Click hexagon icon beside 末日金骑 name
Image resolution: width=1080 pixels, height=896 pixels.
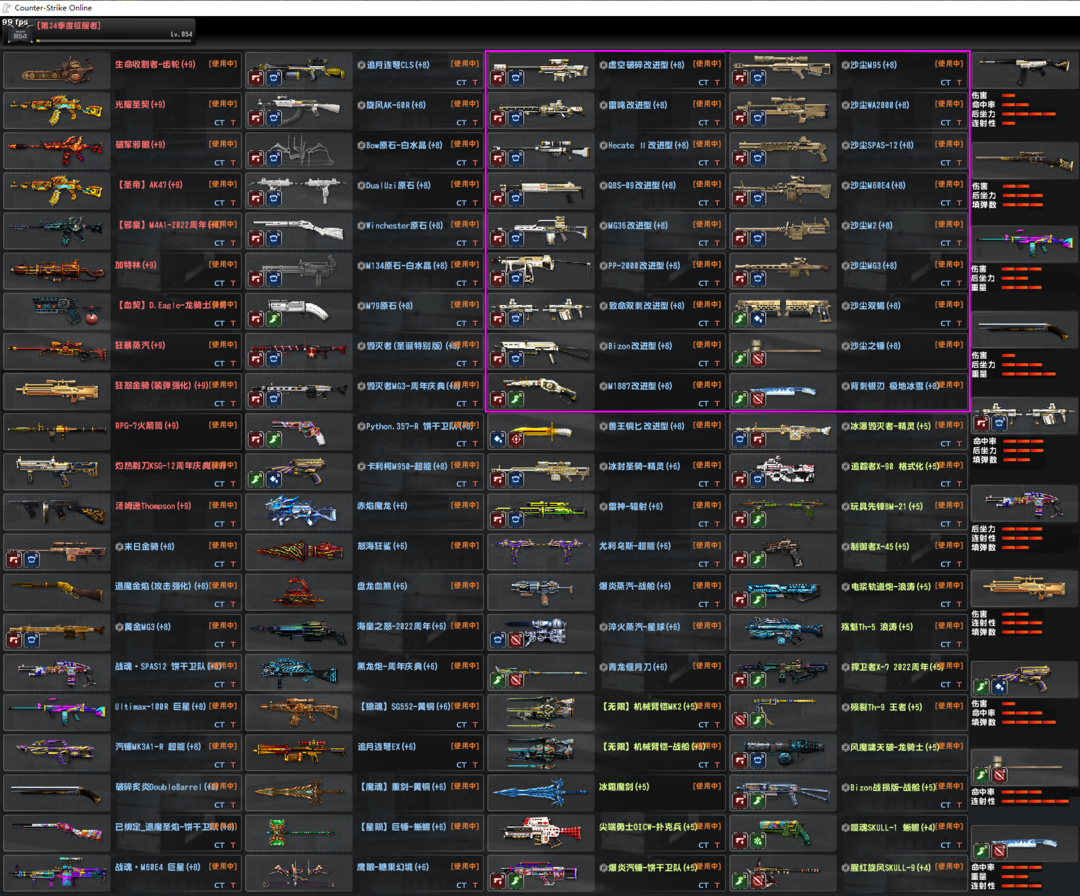119,546
